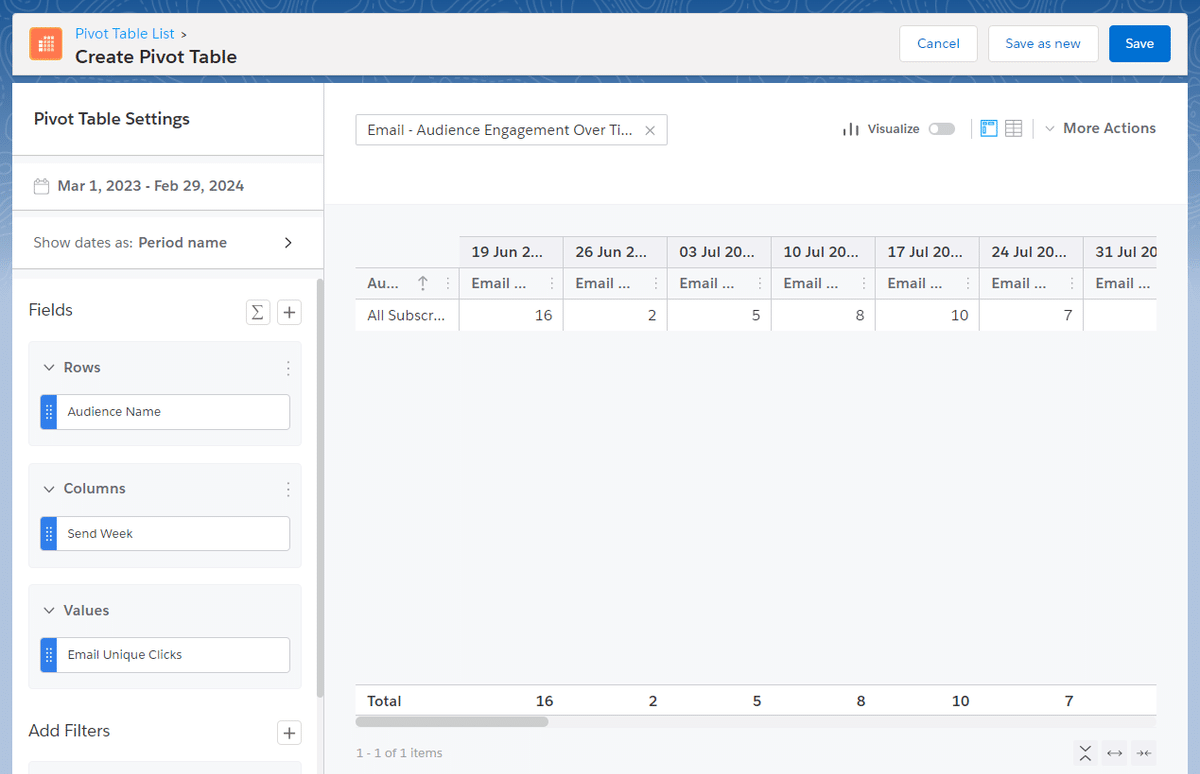Image resolution: width=1200 pixels, height=774 pixels.
Task: Add a new field with the plus icon
Action: click(289, 312)
